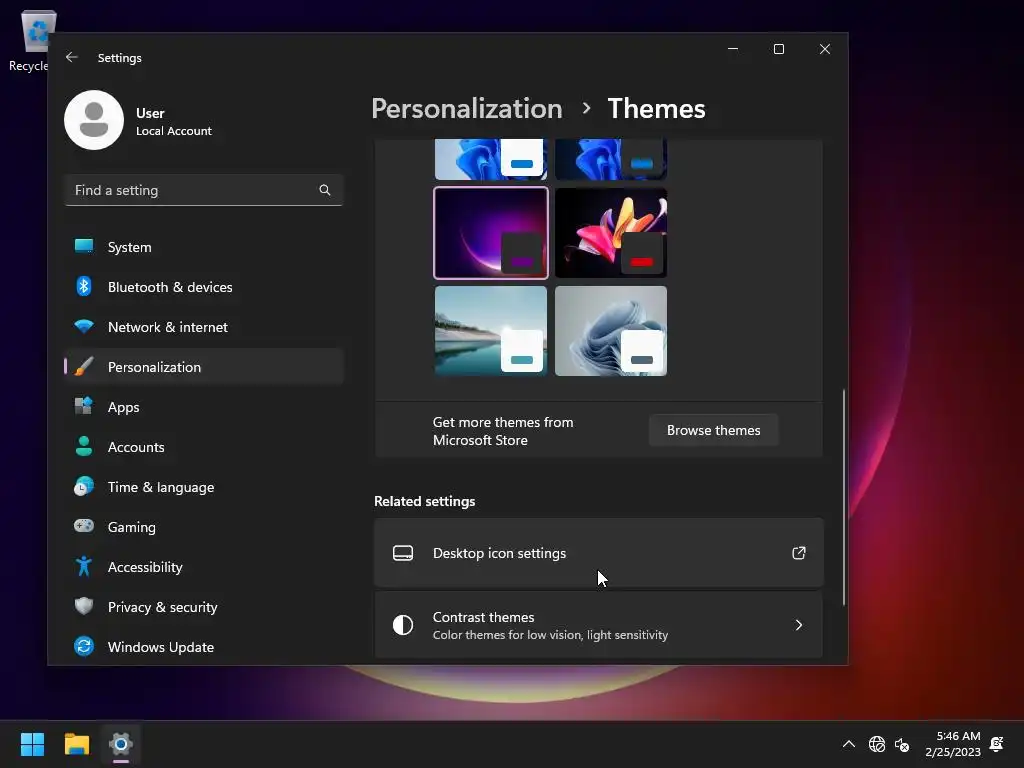
Task: Show hidden tray icons chevron
Action: point(848,744)
